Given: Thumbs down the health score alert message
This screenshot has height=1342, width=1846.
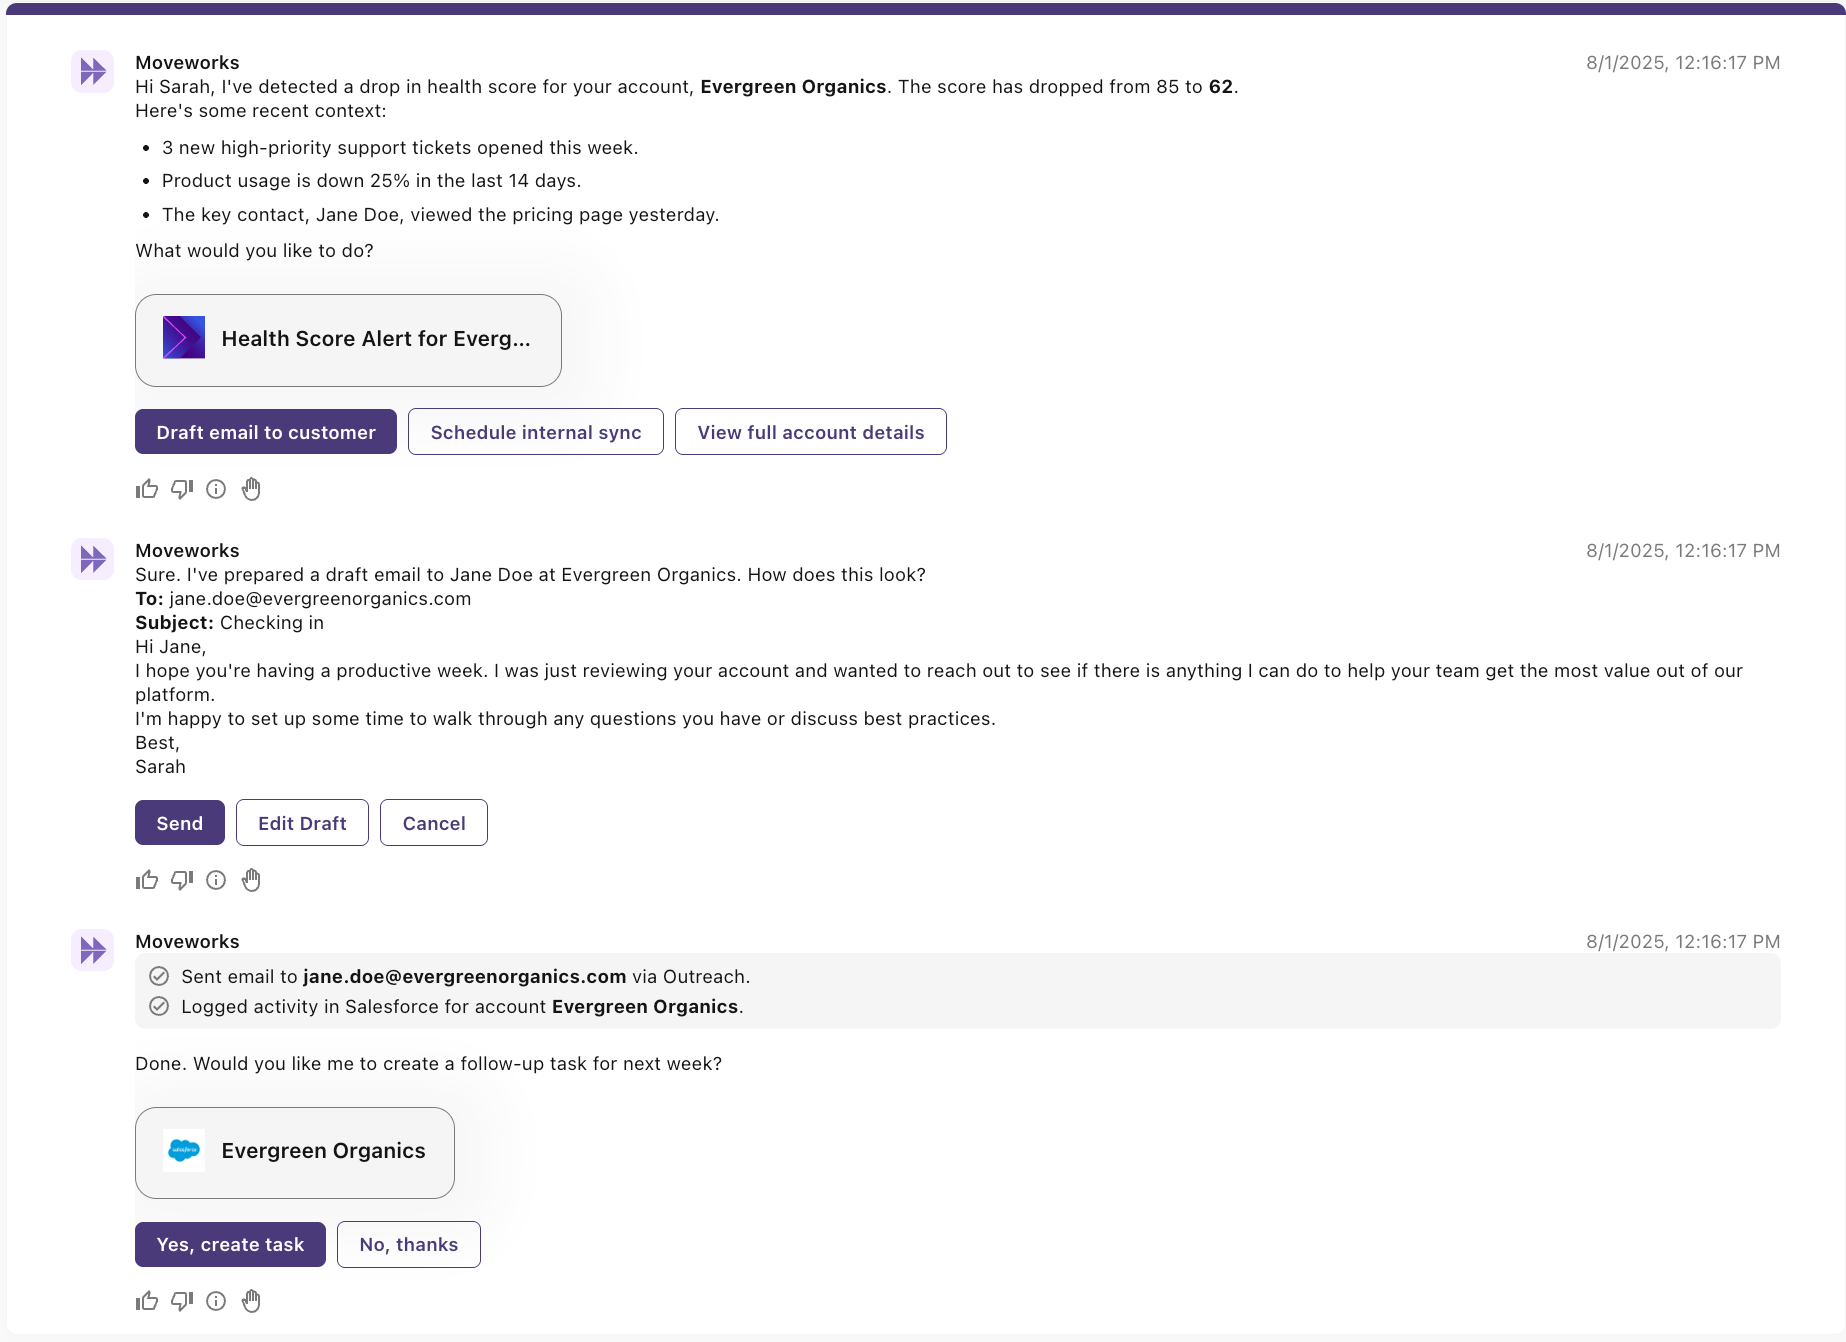Looking at the screenshot, I should [x=182, y=489].
